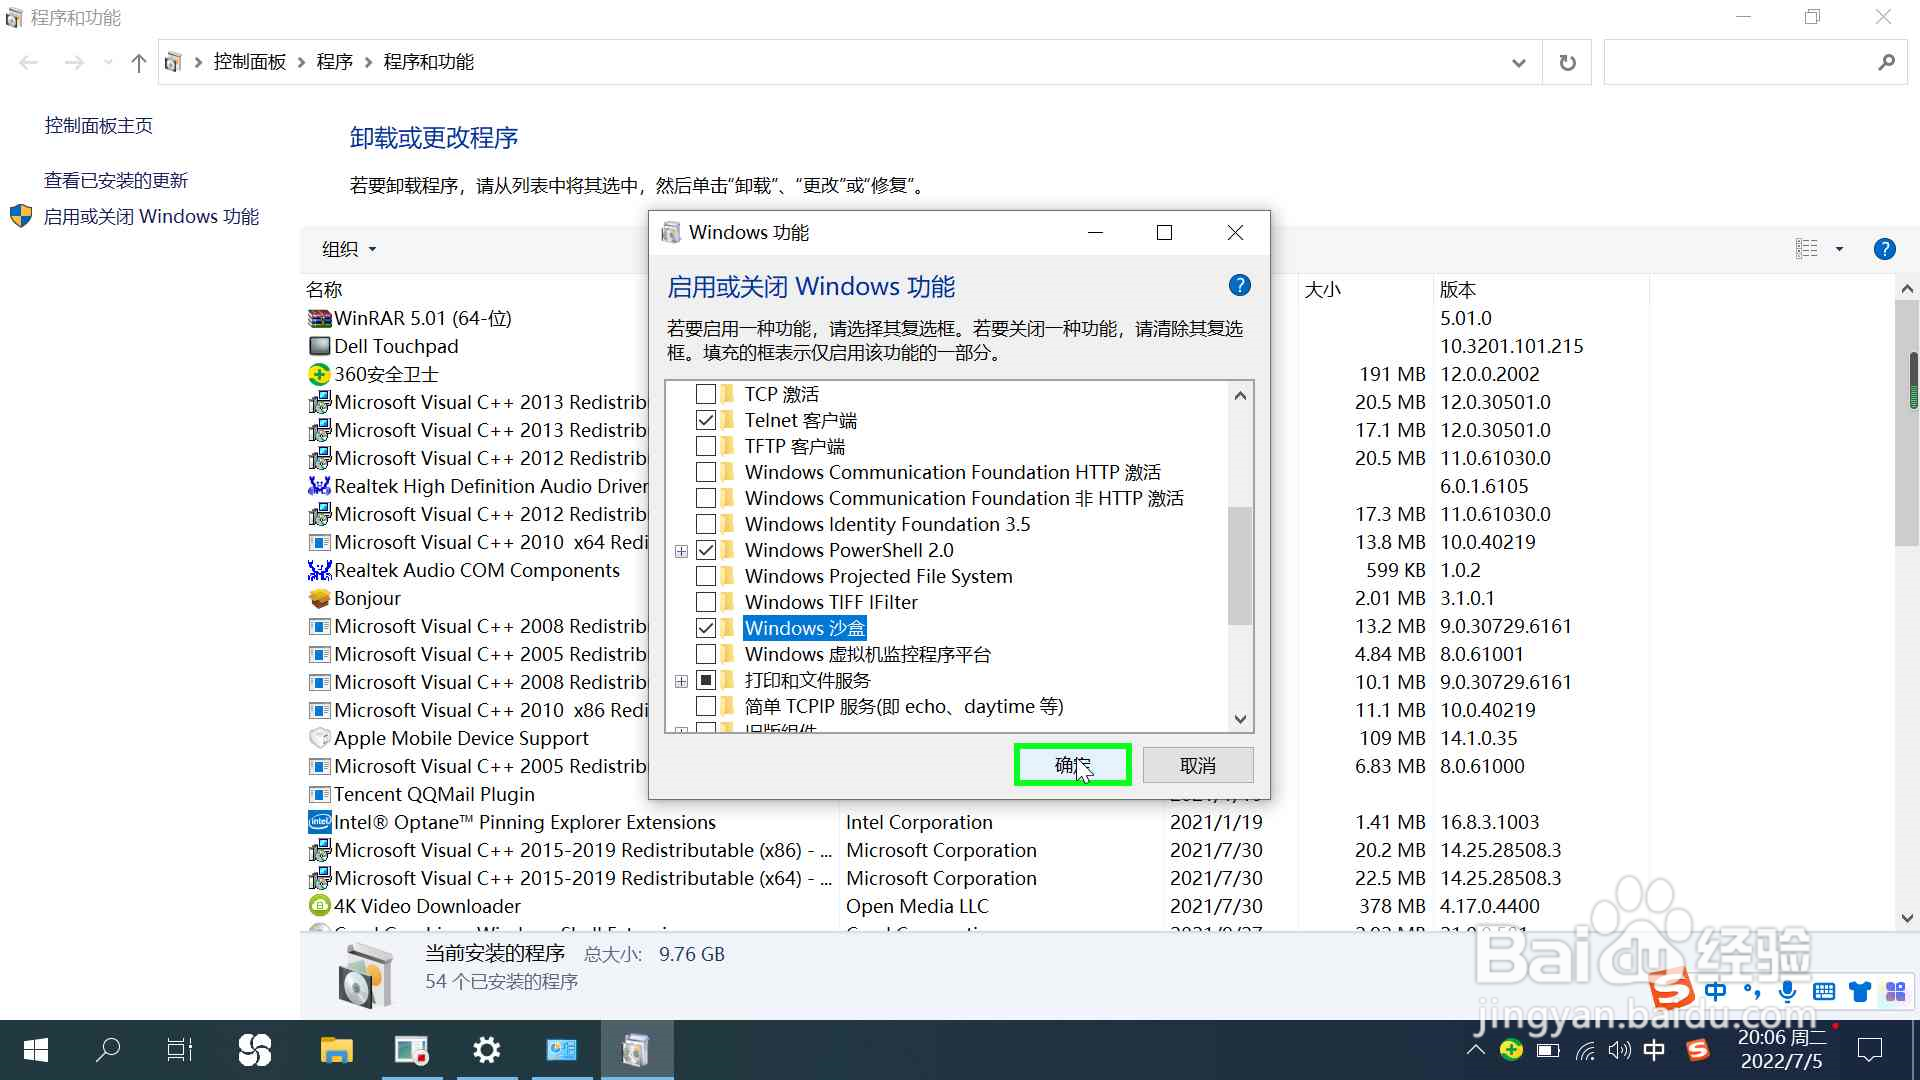This screenshot has height=1080, width=1920.
Task: Open the notification center icon
Action: point(1869,1050)
